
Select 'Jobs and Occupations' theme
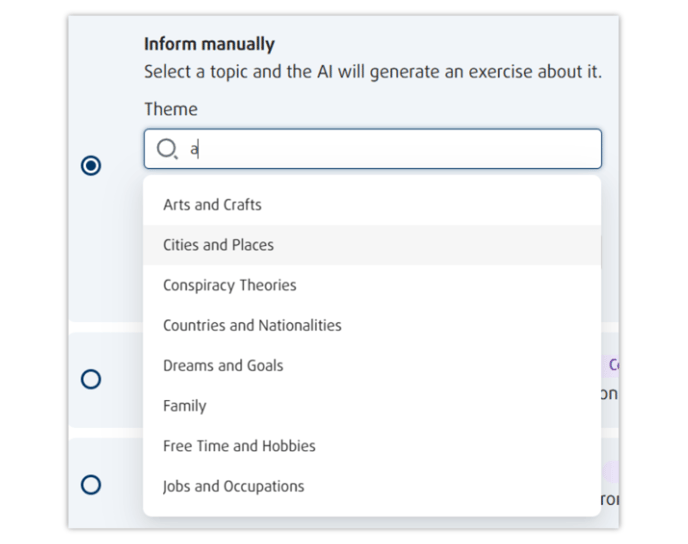tap(234, 487)
